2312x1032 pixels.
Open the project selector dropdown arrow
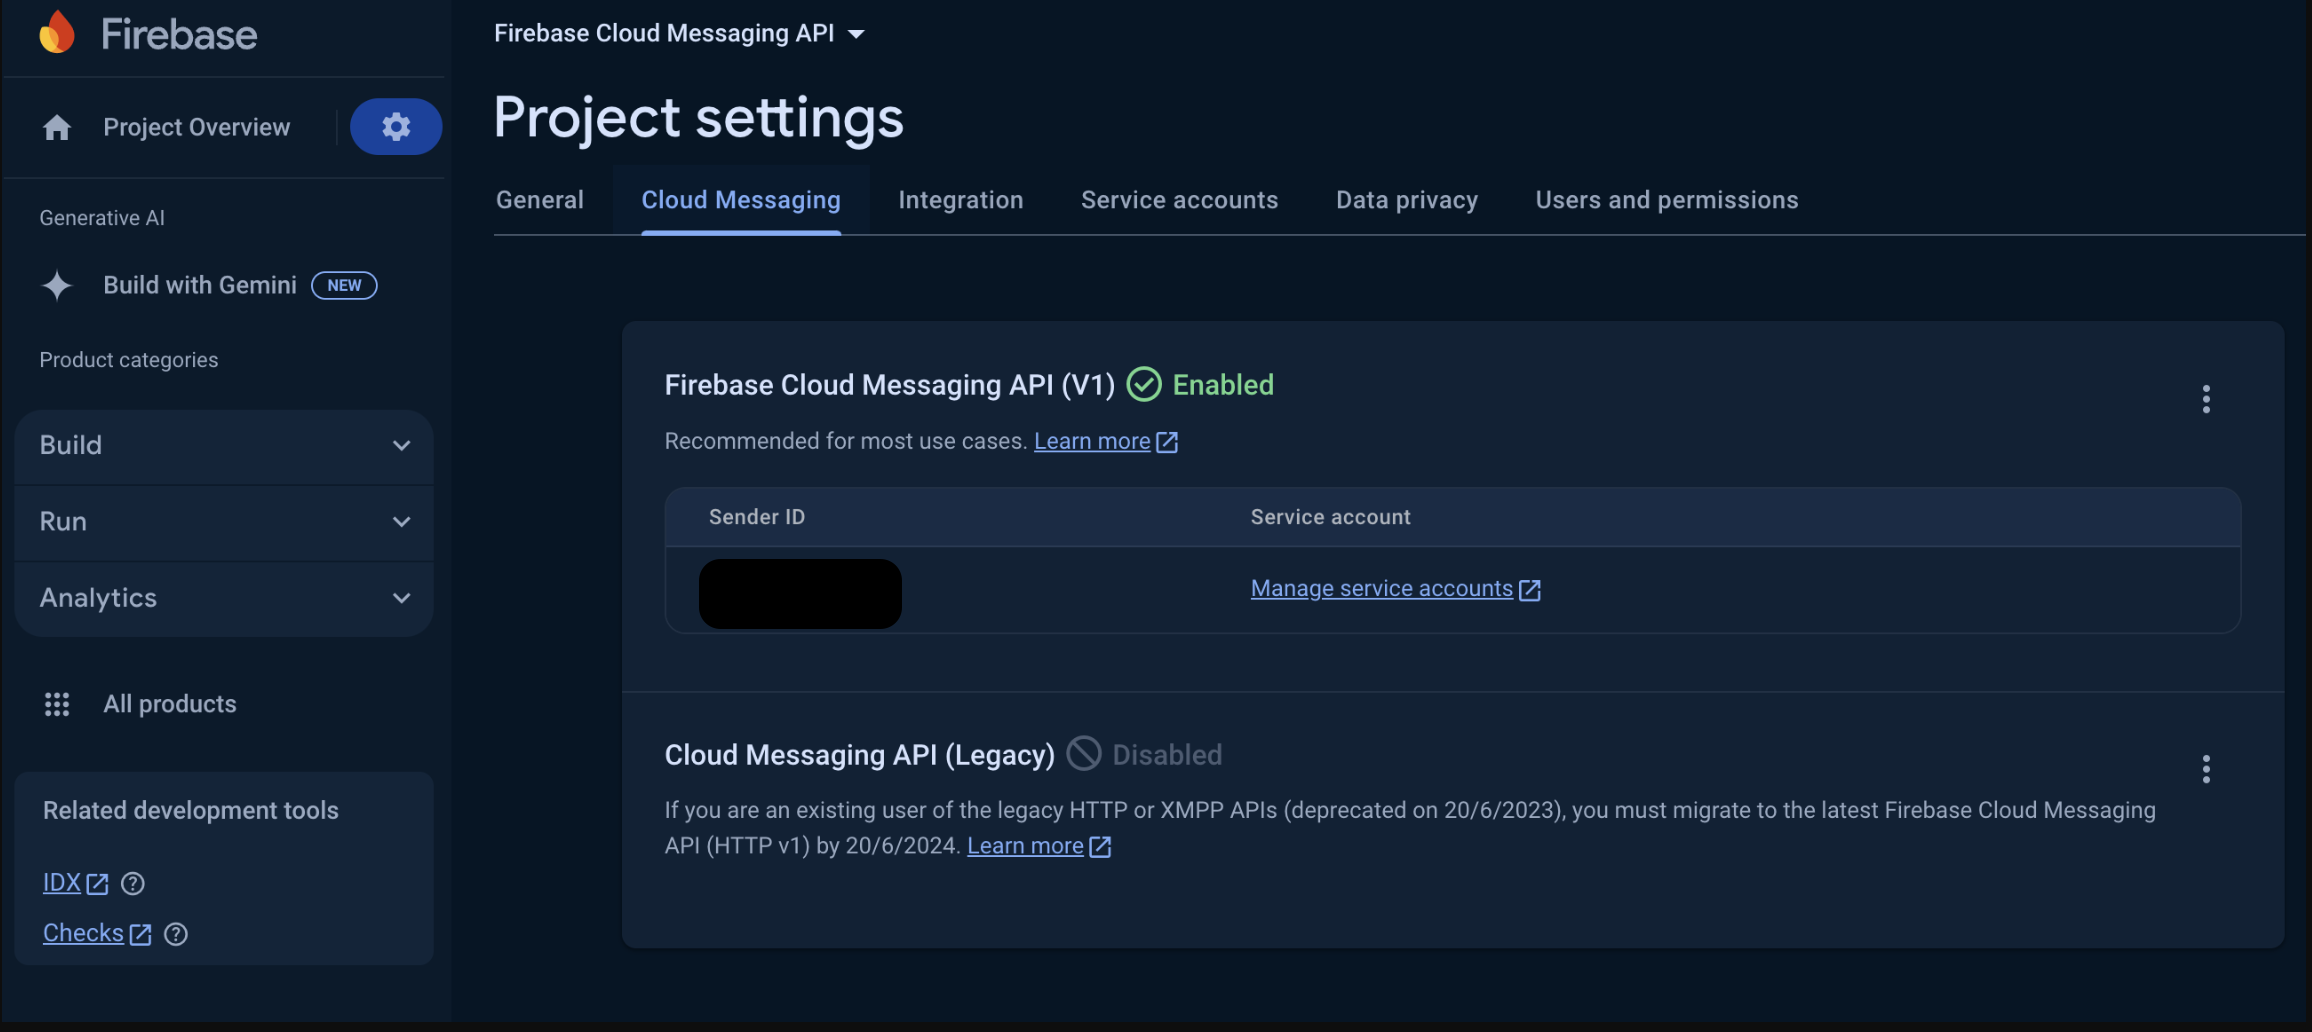[x=856, y=34]
